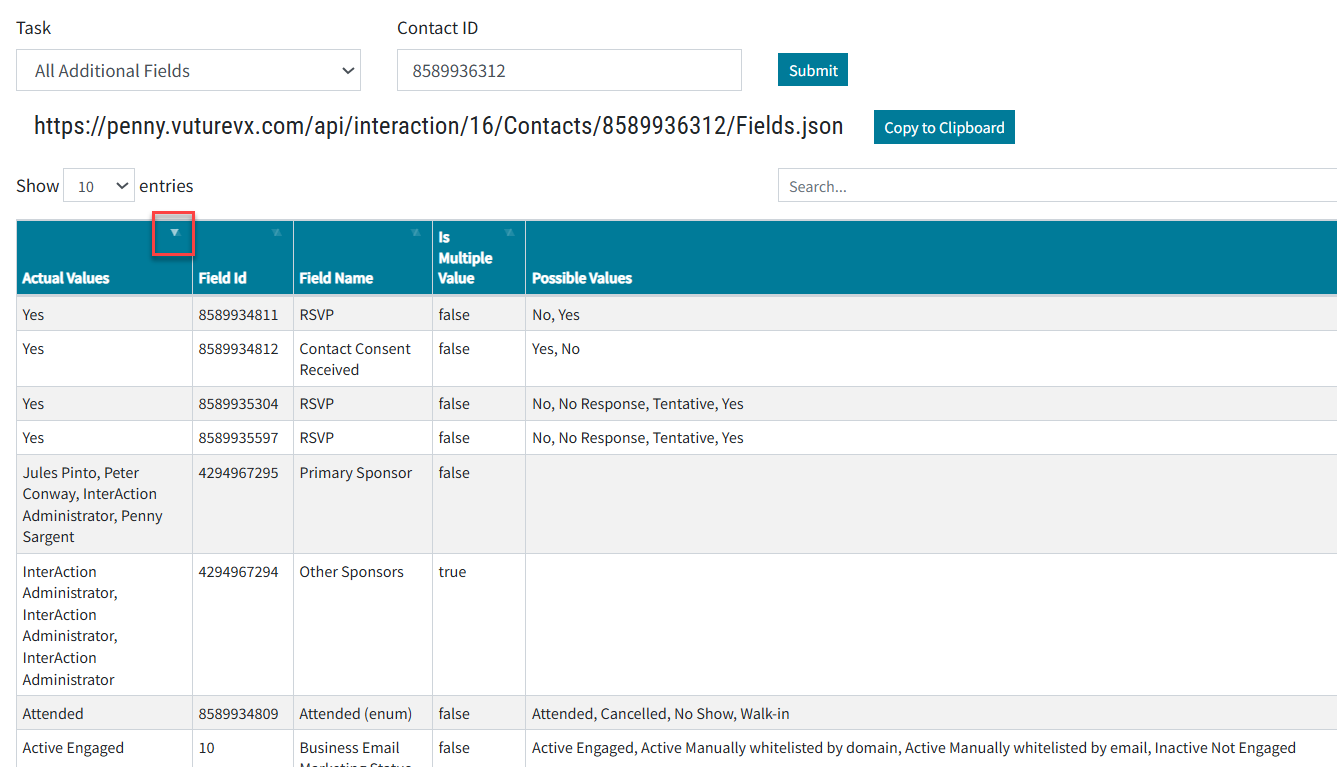Click the Field Name column sort icon
The image size is (1337, 767).
tap(415, 233)
